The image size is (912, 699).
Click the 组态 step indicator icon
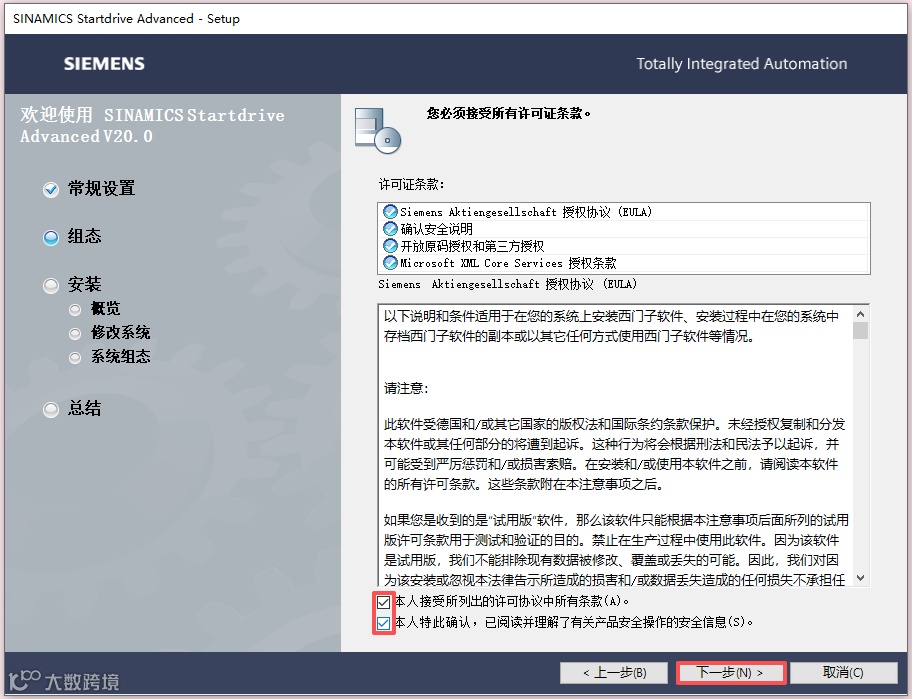pyautogui.click(x=51, y=238)
